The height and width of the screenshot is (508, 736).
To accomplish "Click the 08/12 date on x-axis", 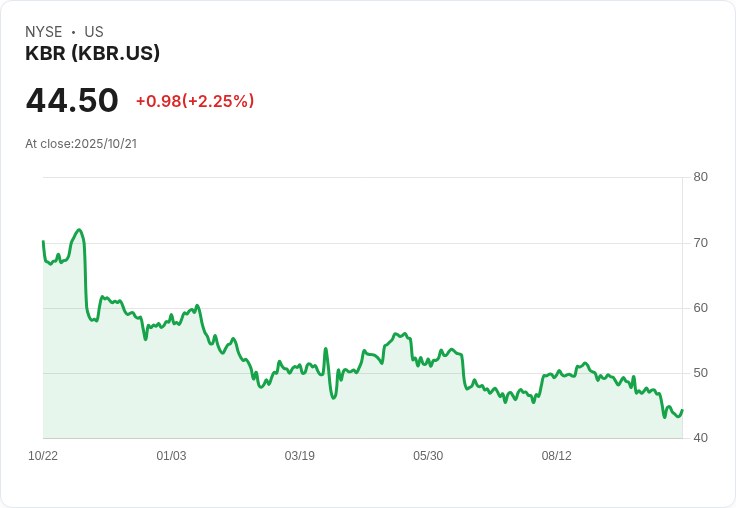I will click(556, 456).
